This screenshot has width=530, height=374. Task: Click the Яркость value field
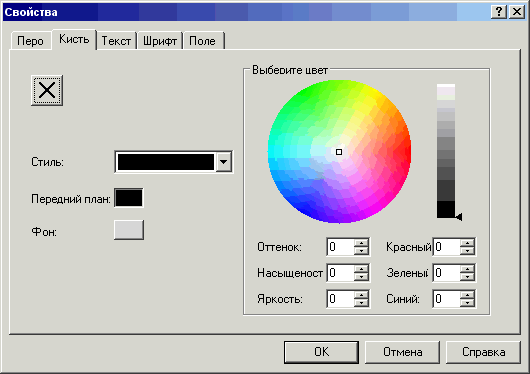[x=341, y=299]
